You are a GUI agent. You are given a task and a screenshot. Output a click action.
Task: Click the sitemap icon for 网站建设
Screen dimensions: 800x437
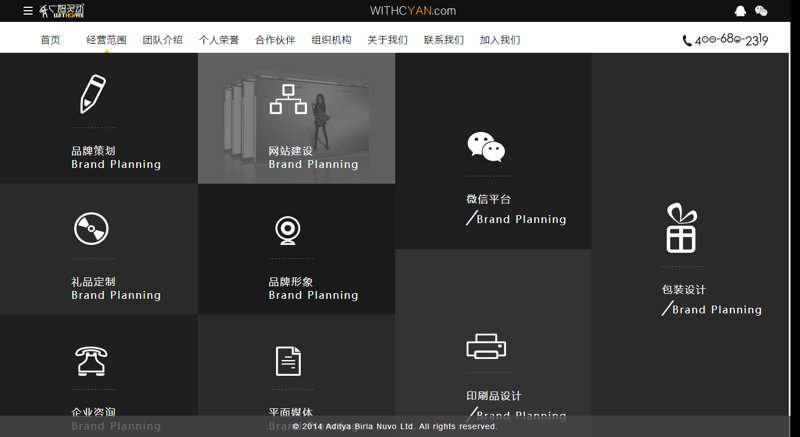coord(288,99)
